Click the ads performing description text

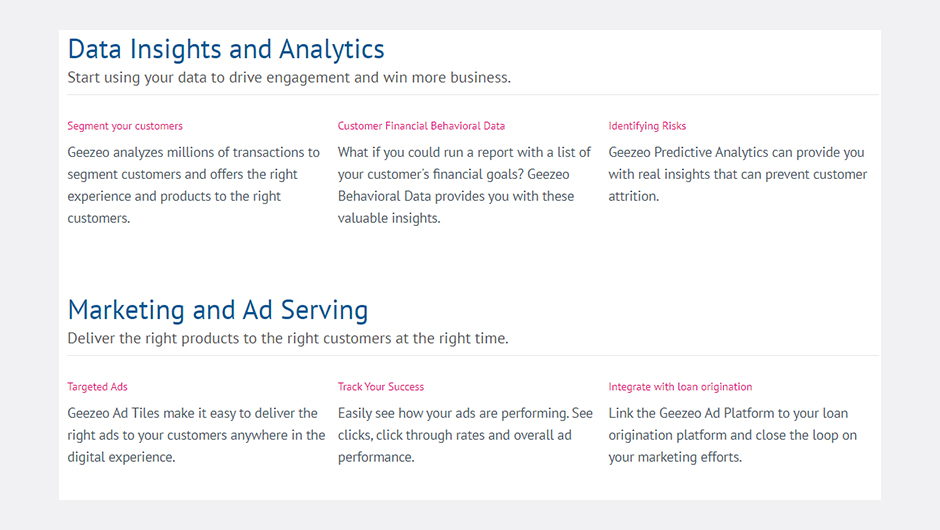click(x=465, y=435)
